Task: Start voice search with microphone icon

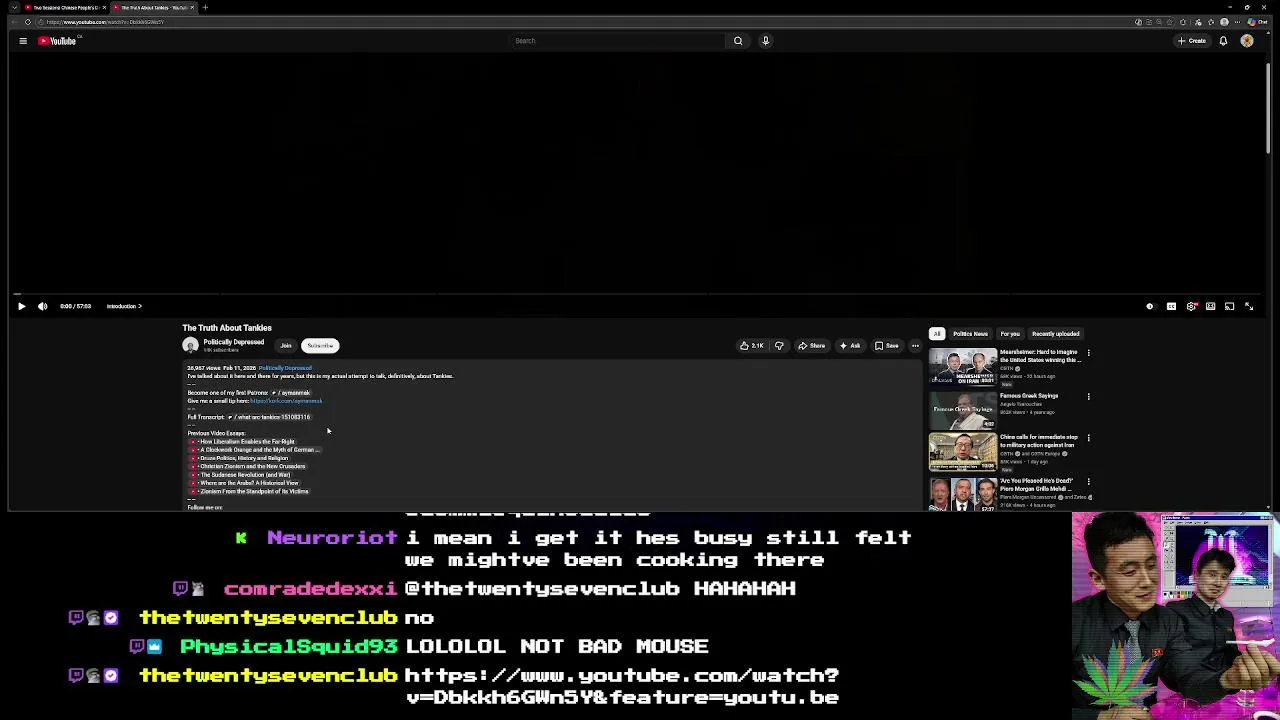Action: tap(766, 41)
